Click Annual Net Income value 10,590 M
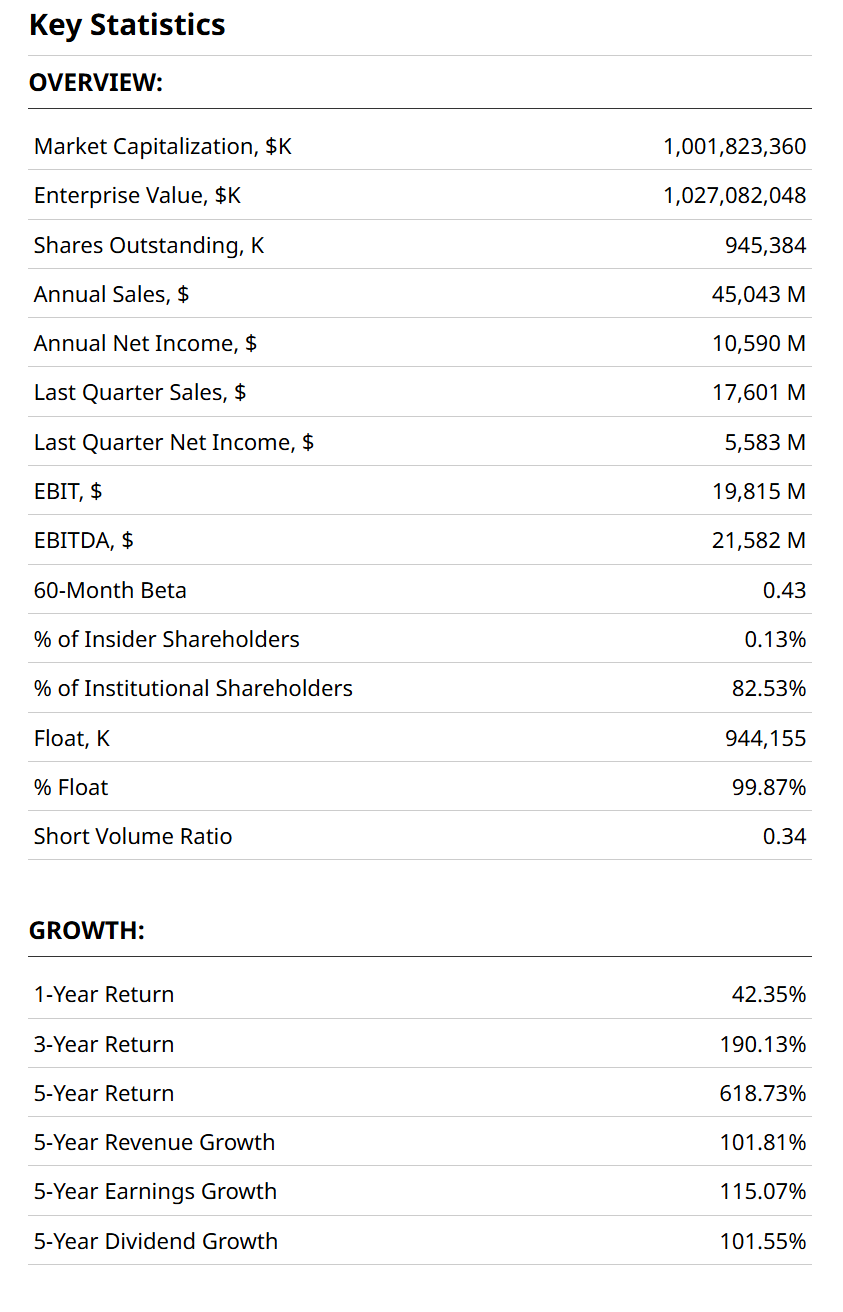Image resolution: width=843 pixels, height=1312 pixels. tap(758, 343)
